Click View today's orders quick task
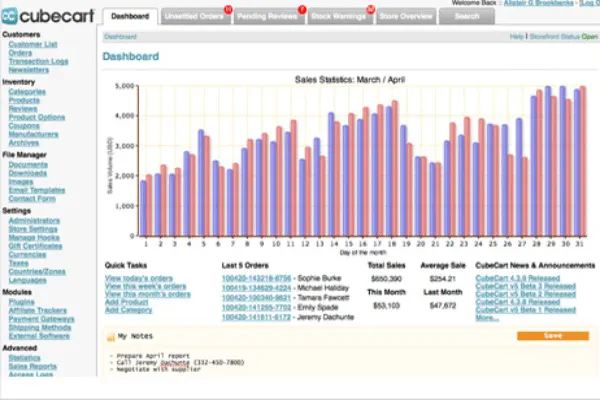 pos(139,278)
